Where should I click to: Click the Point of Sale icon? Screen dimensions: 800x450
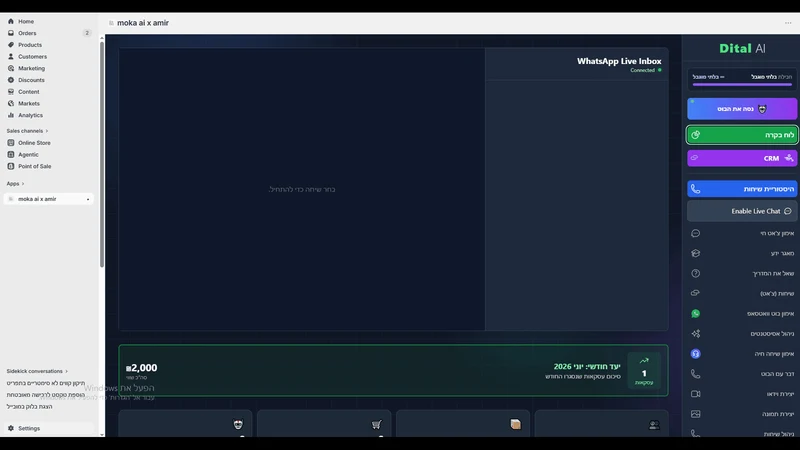click(x=11, y=166)
